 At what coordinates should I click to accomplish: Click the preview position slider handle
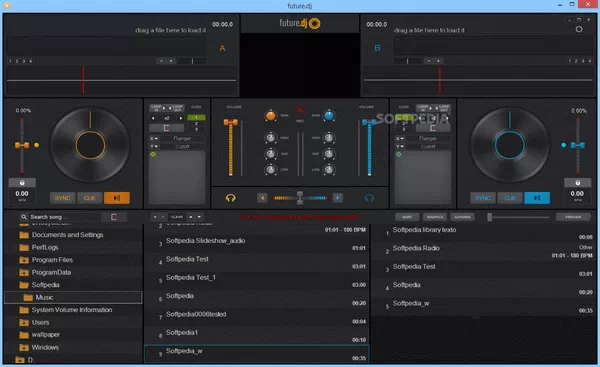click(x=489, y=217)
